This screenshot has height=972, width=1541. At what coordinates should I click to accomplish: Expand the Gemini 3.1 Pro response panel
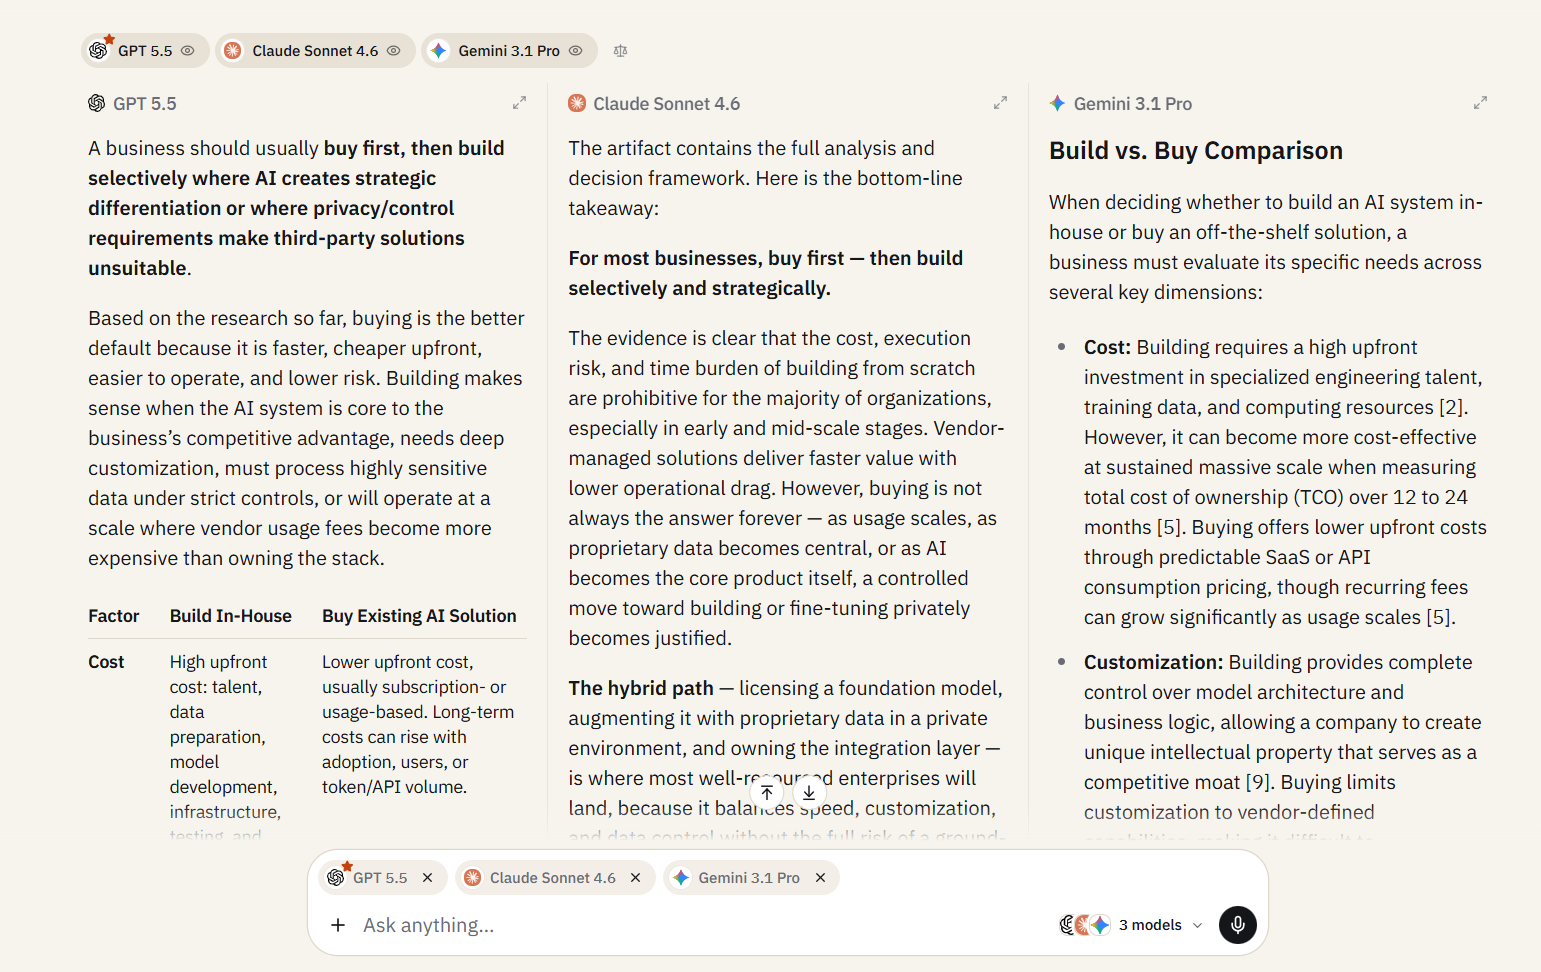coord(1480,103)
